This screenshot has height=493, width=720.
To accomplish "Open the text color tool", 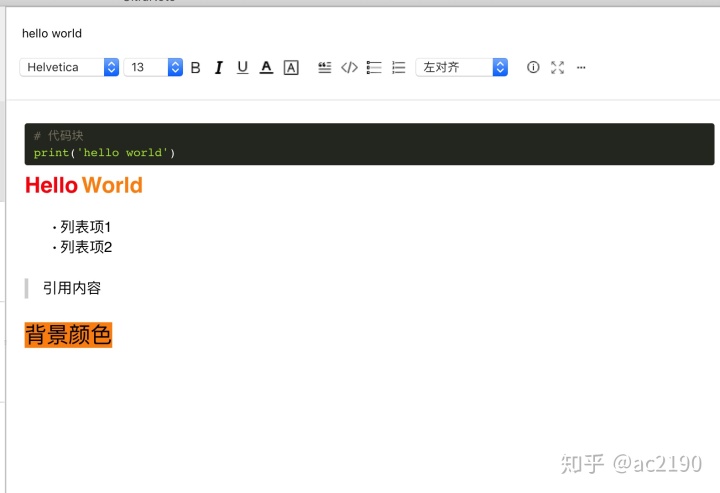I will [x=266, y=67].
